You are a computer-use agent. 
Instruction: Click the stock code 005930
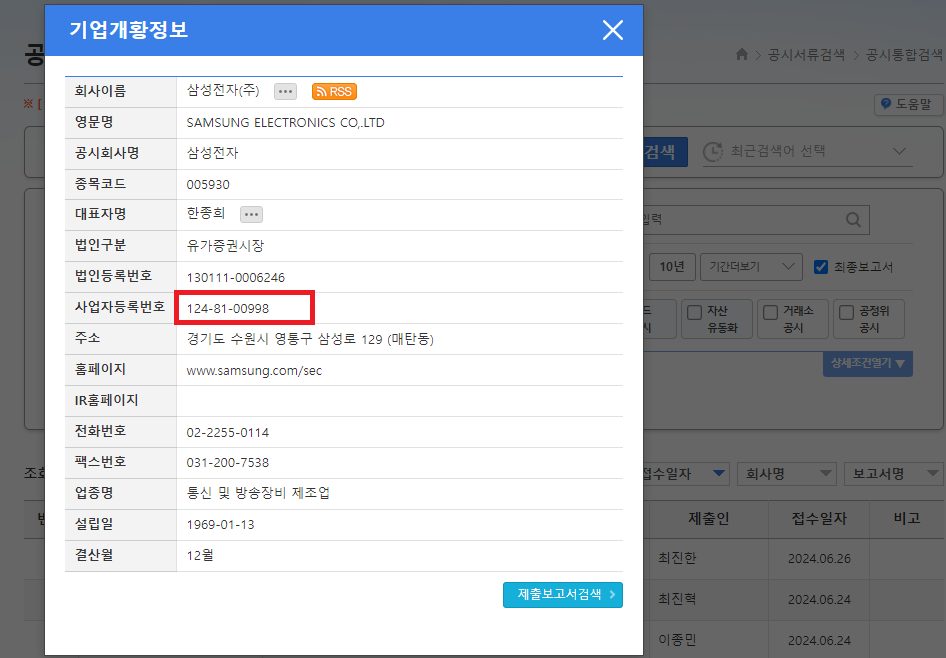208,185
